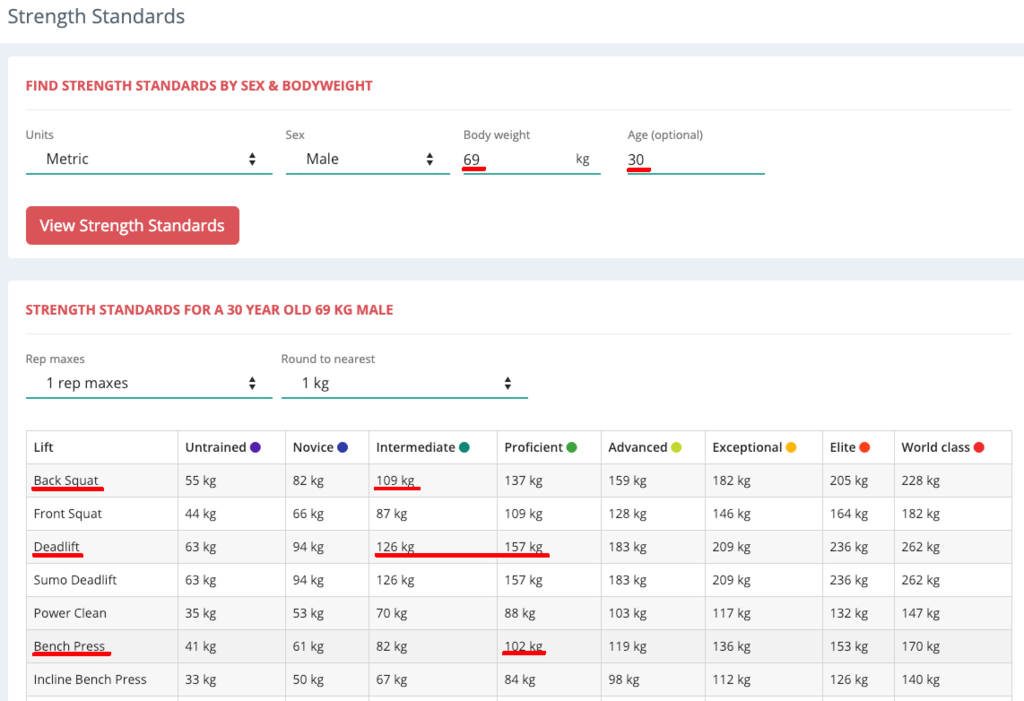Click the red World class level dot

979,448
